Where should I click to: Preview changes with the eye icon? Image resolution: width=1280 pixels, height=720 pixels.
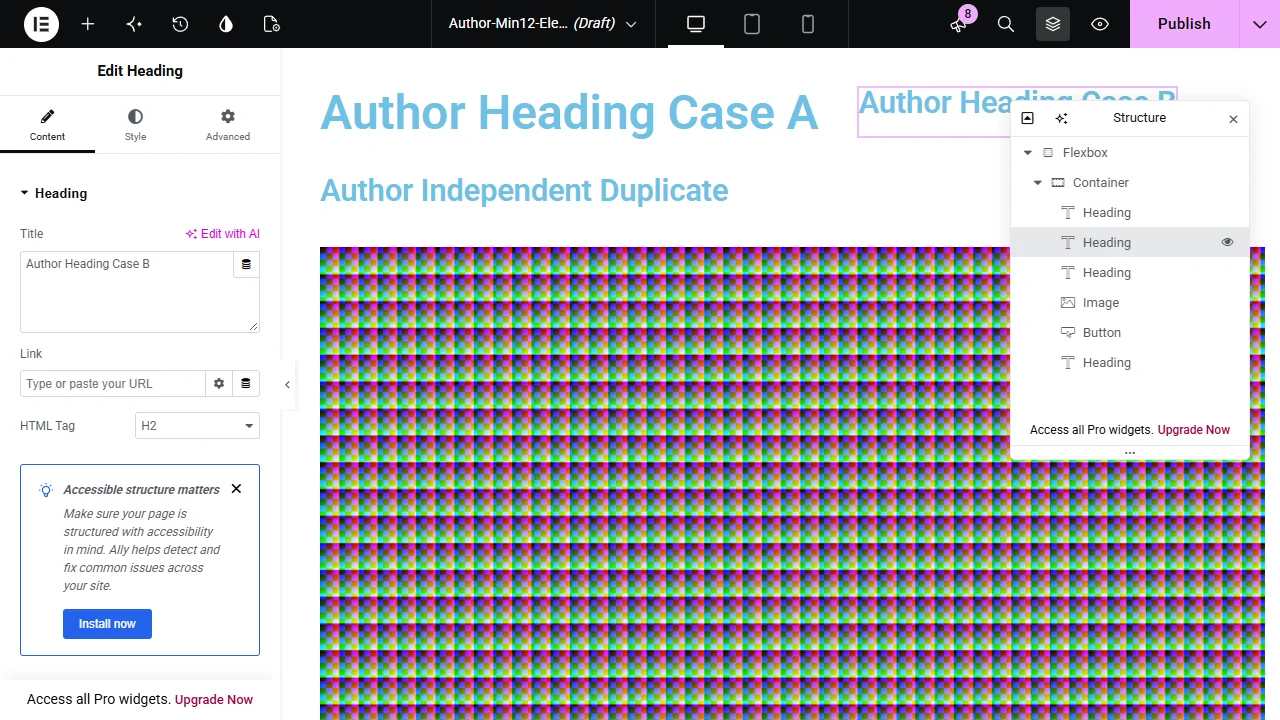[1100, 24]
